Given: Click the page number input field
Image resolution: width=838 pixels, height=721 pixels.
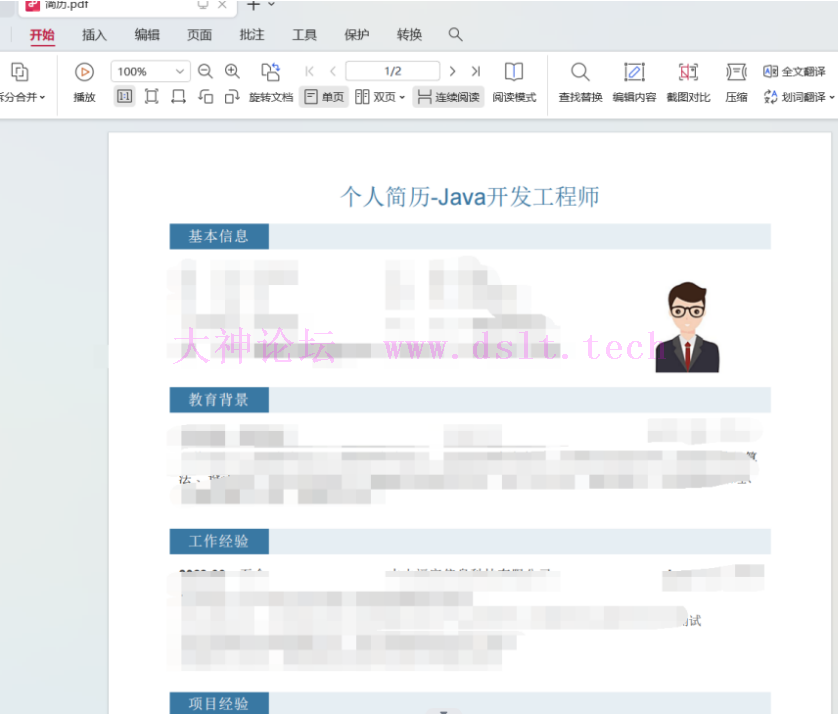Looking at the screenshot, I should pos(392,71).
